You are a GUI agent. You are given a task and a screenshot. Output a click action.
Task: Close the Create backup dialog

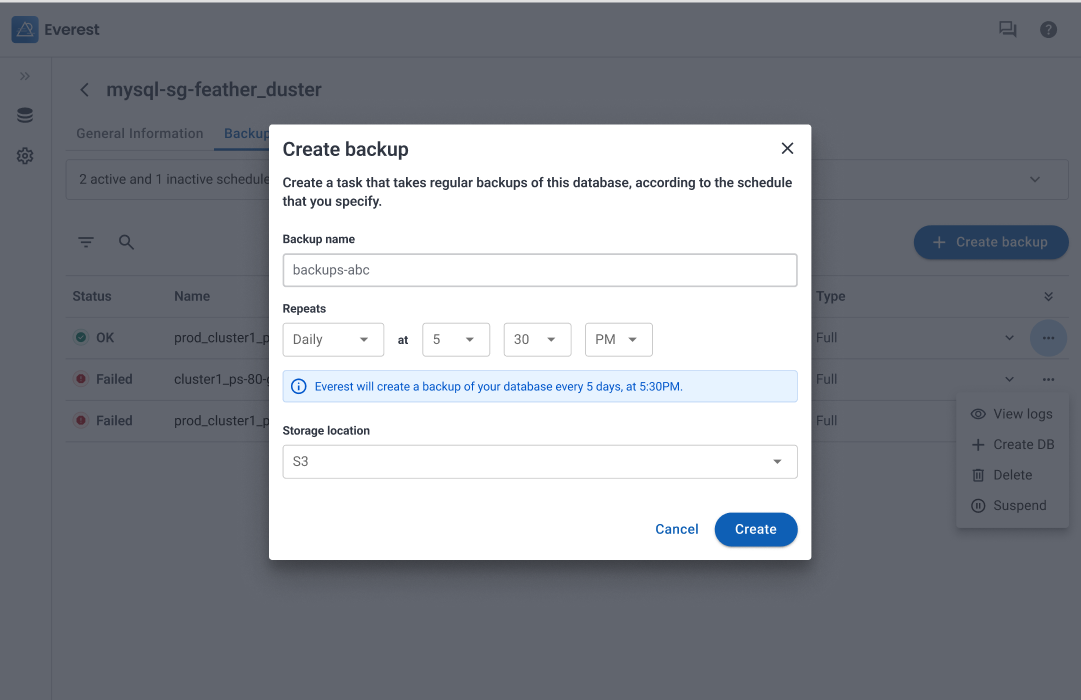[787, 149]
